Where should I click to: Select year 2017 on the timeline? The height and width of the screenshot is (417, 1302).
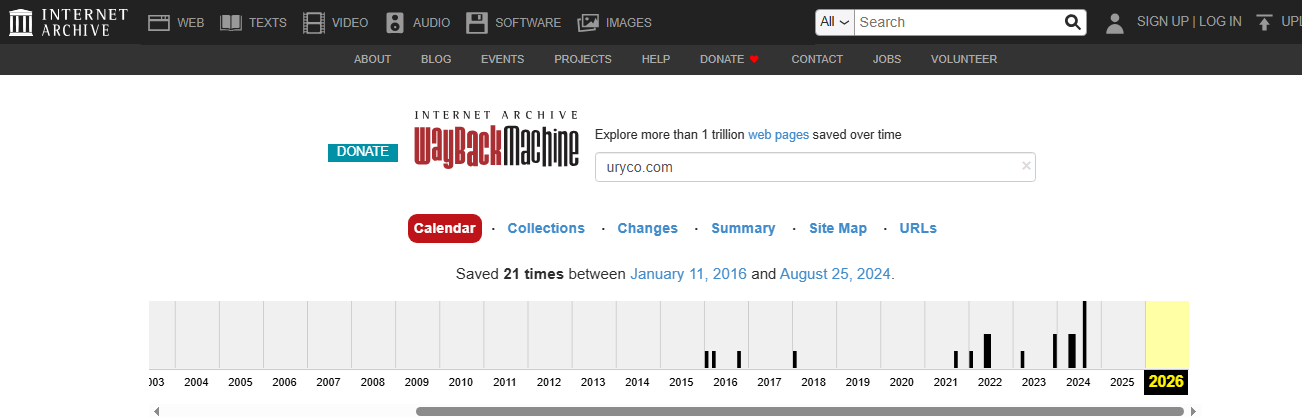769,382
